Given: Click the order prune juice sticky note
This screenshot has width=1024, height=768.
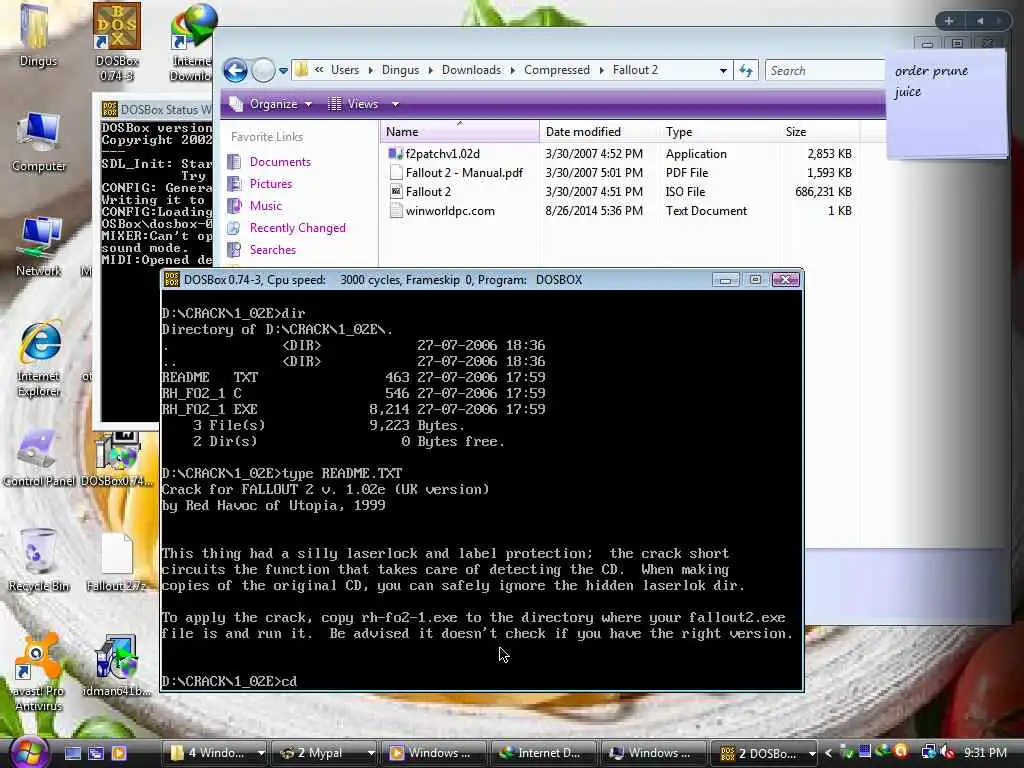Looking at the screenshot, I should [946, 104].
